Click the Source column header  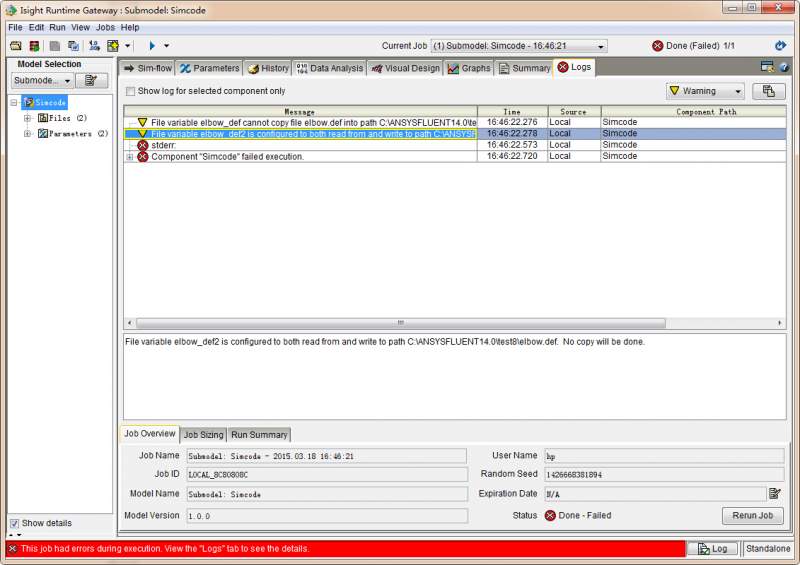tap(574, 112)
